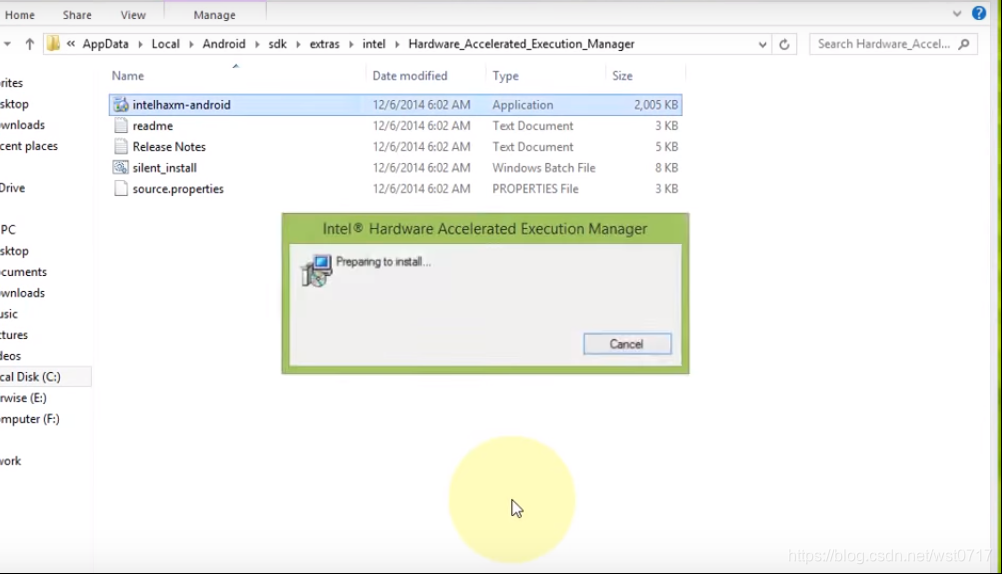Sort by the Size column header
1002x574 pixels.
[622, 76]
